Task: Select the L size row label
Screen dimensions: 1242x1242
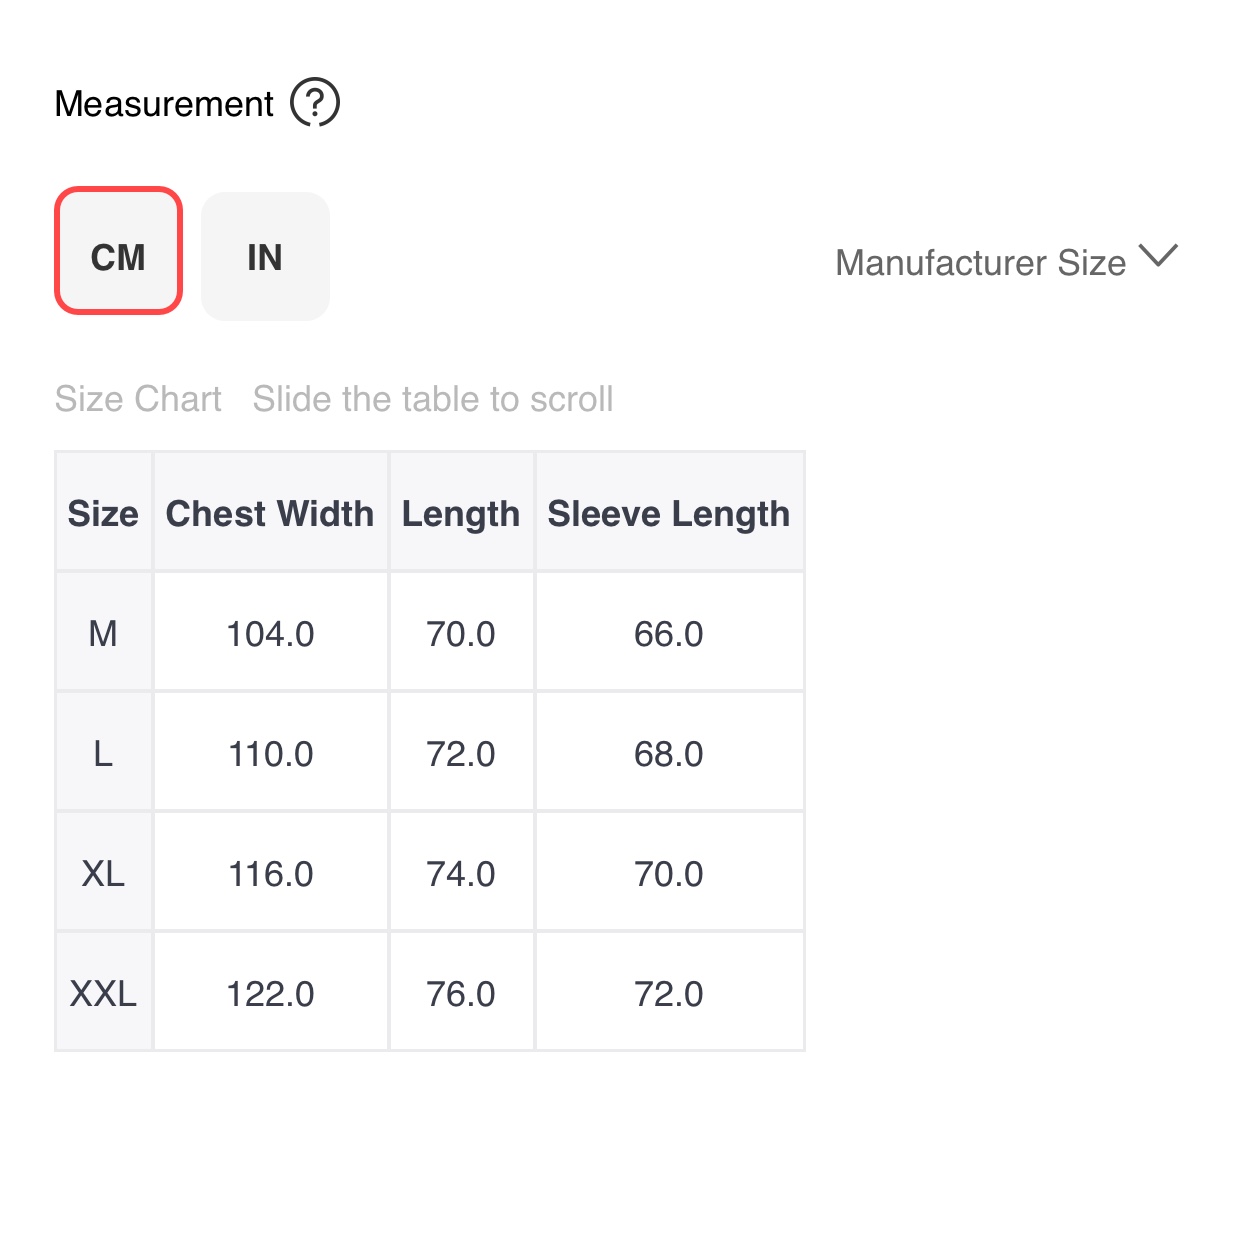Action: 103,753
